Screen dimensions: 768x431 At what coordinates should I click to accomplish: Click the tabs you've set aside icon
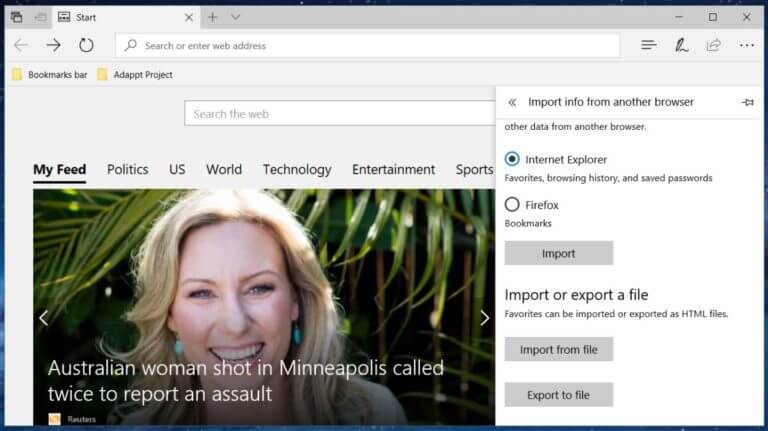[17, 17]
